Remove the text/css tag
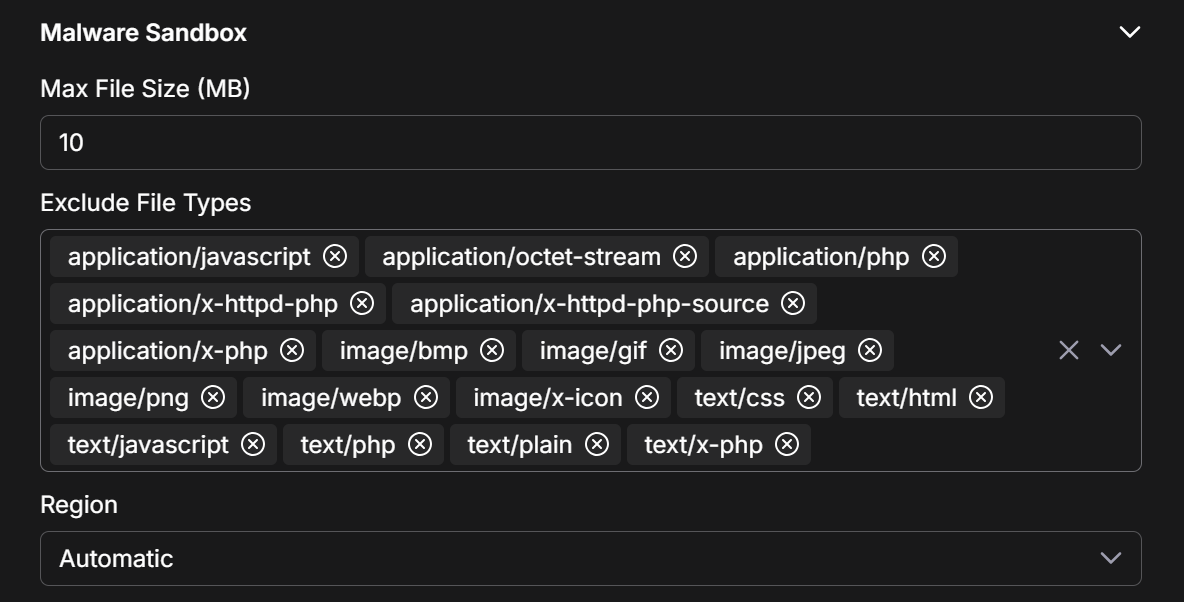 (809, 397)
